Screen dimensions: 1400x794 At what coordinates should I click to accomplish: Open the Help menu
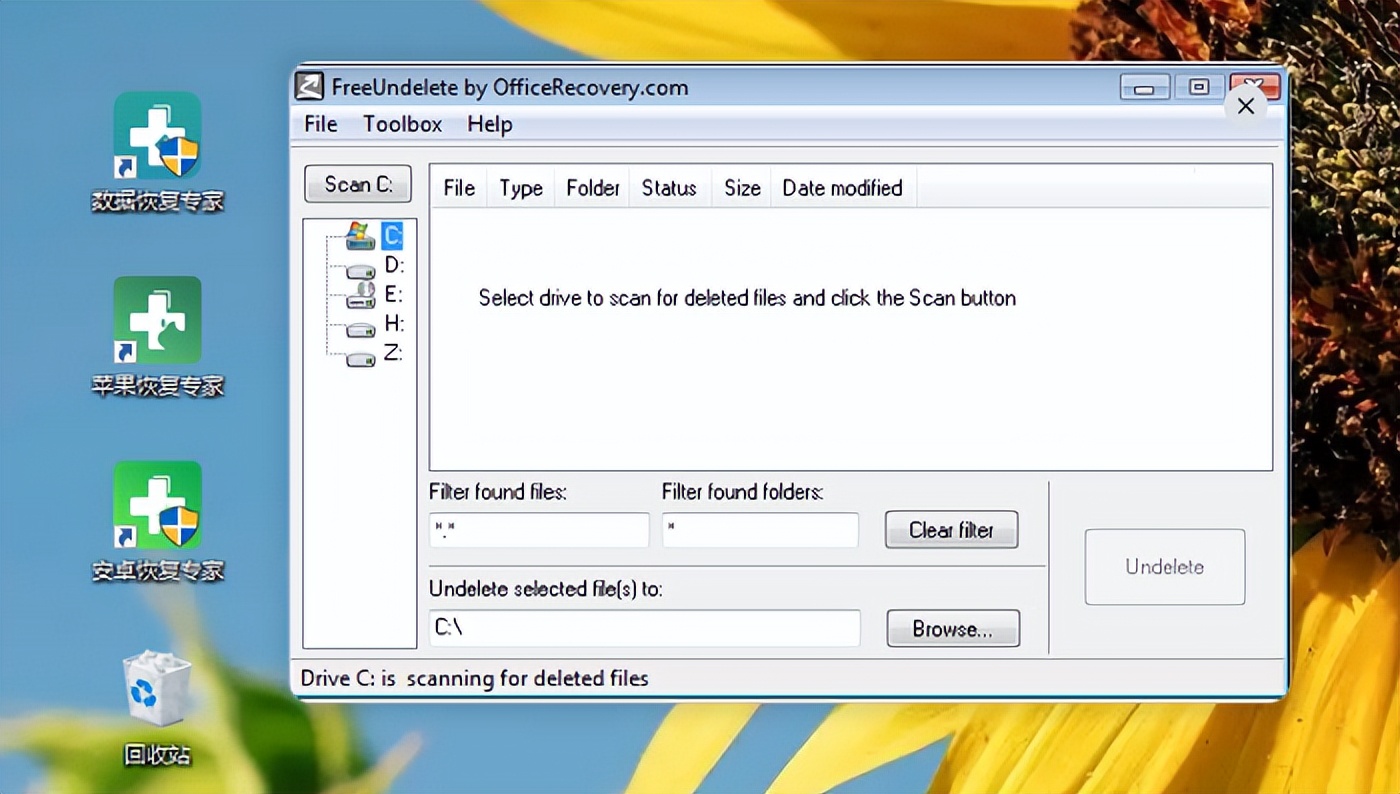pos(490,124)
